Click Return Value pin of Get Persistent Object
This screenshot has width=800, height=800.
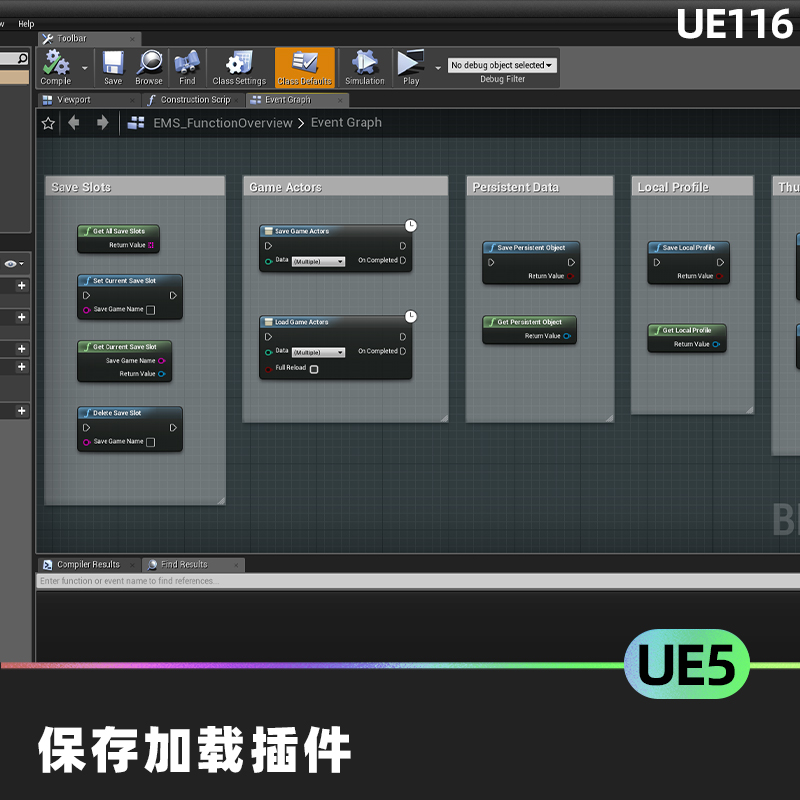[567, 336]
